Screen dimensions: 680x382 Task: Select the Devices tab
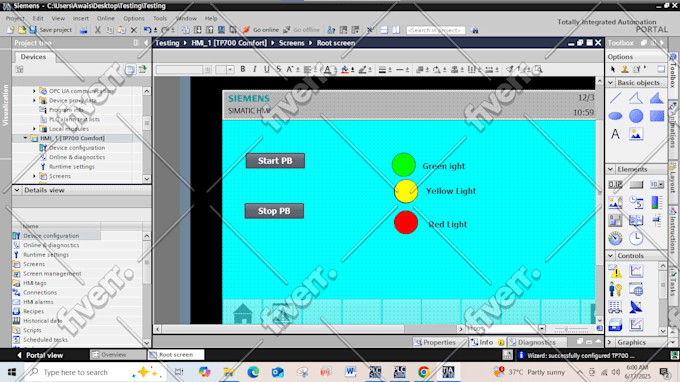point(33,57)
